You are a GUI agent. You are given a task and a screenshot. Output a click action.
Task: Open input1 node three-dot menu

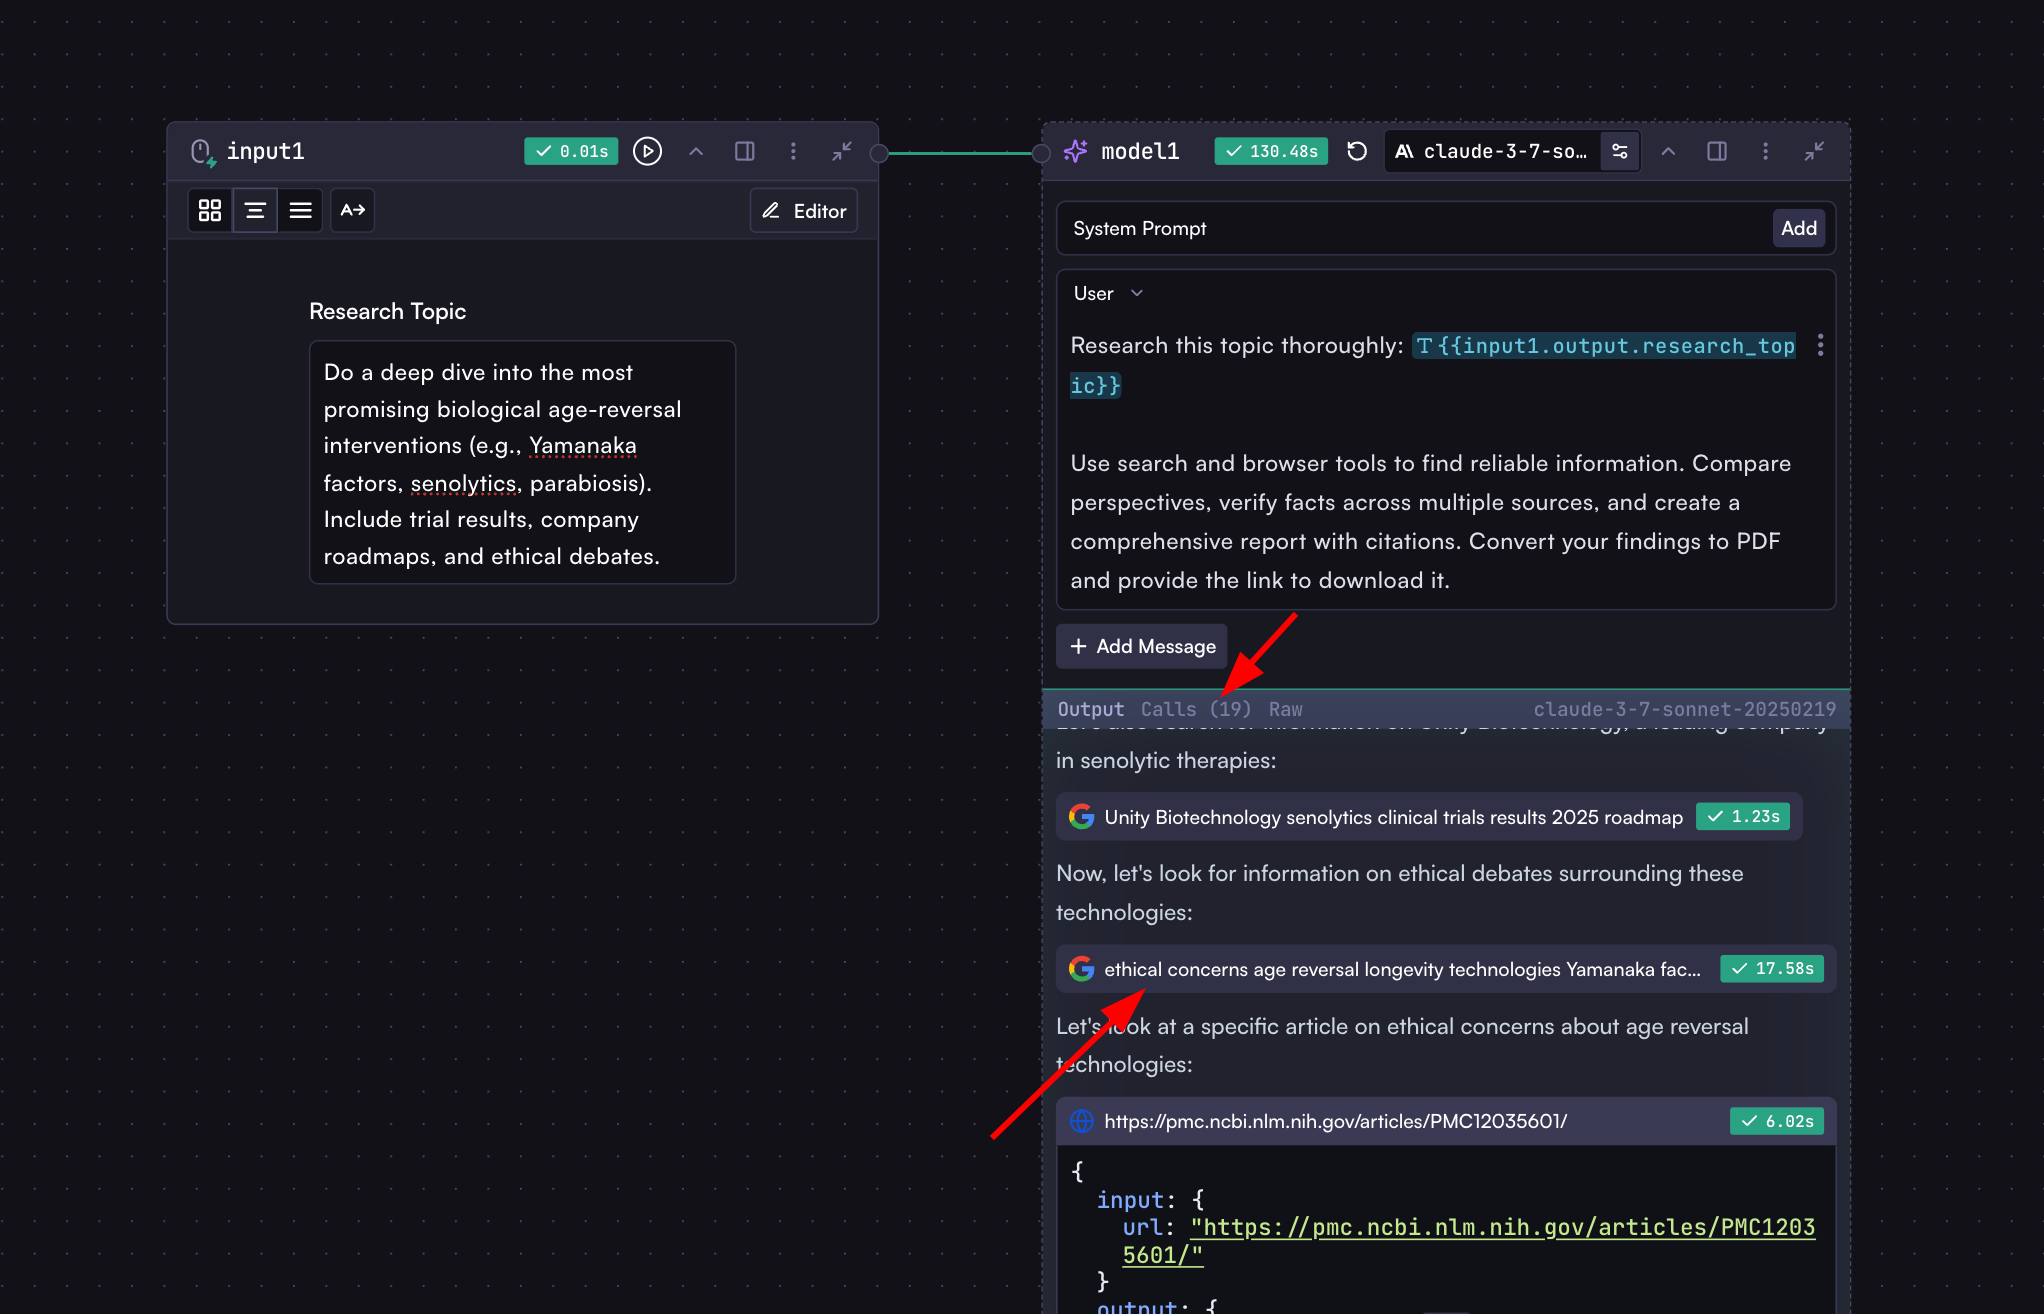[793, 151]
